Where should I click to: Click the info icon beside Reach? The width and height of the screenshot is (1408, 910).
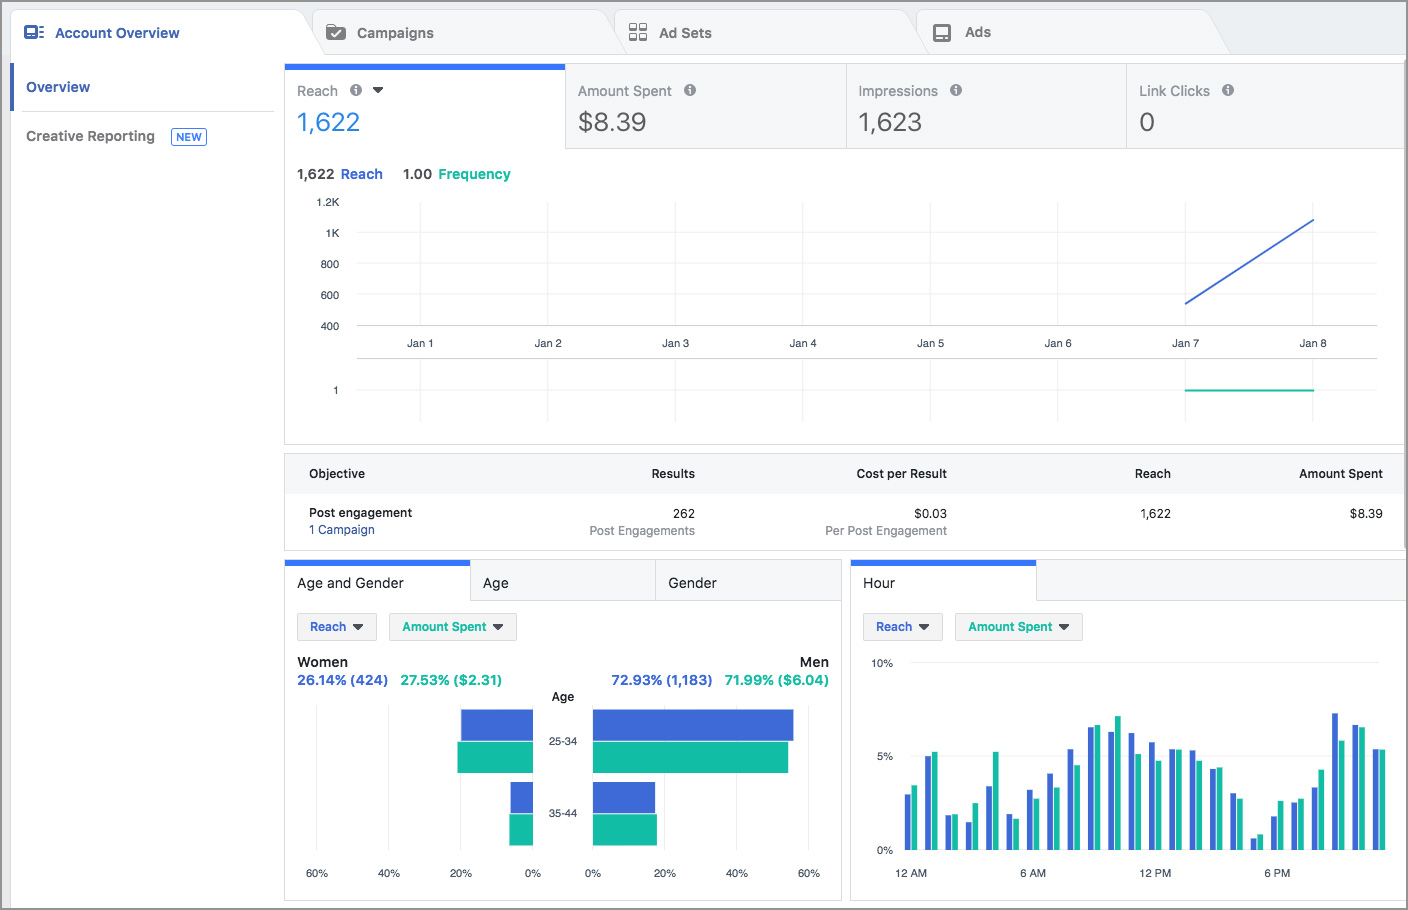tap(356, 90)
